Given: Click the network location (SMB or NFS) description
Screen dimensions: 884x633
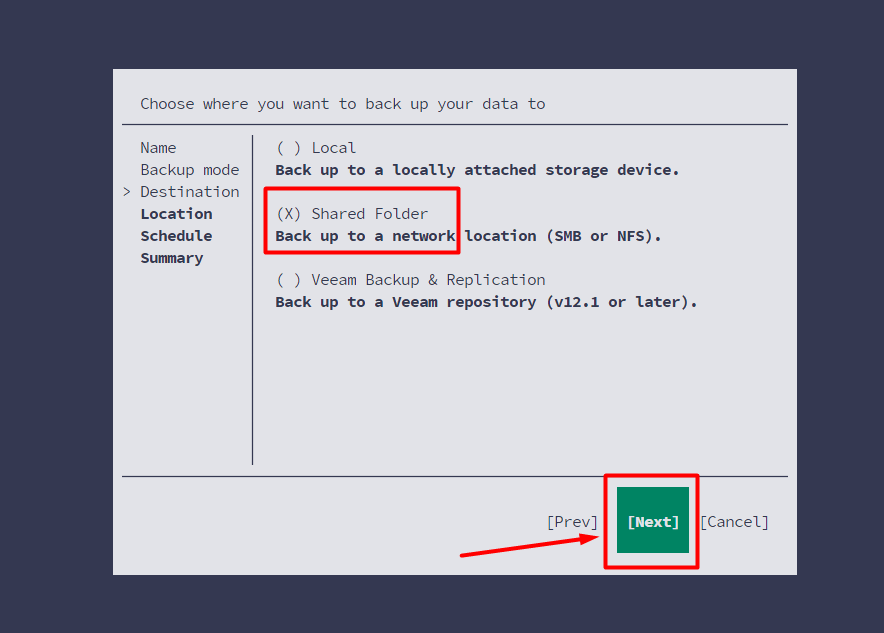Looking at the screenshot, I should click(468, 236).
